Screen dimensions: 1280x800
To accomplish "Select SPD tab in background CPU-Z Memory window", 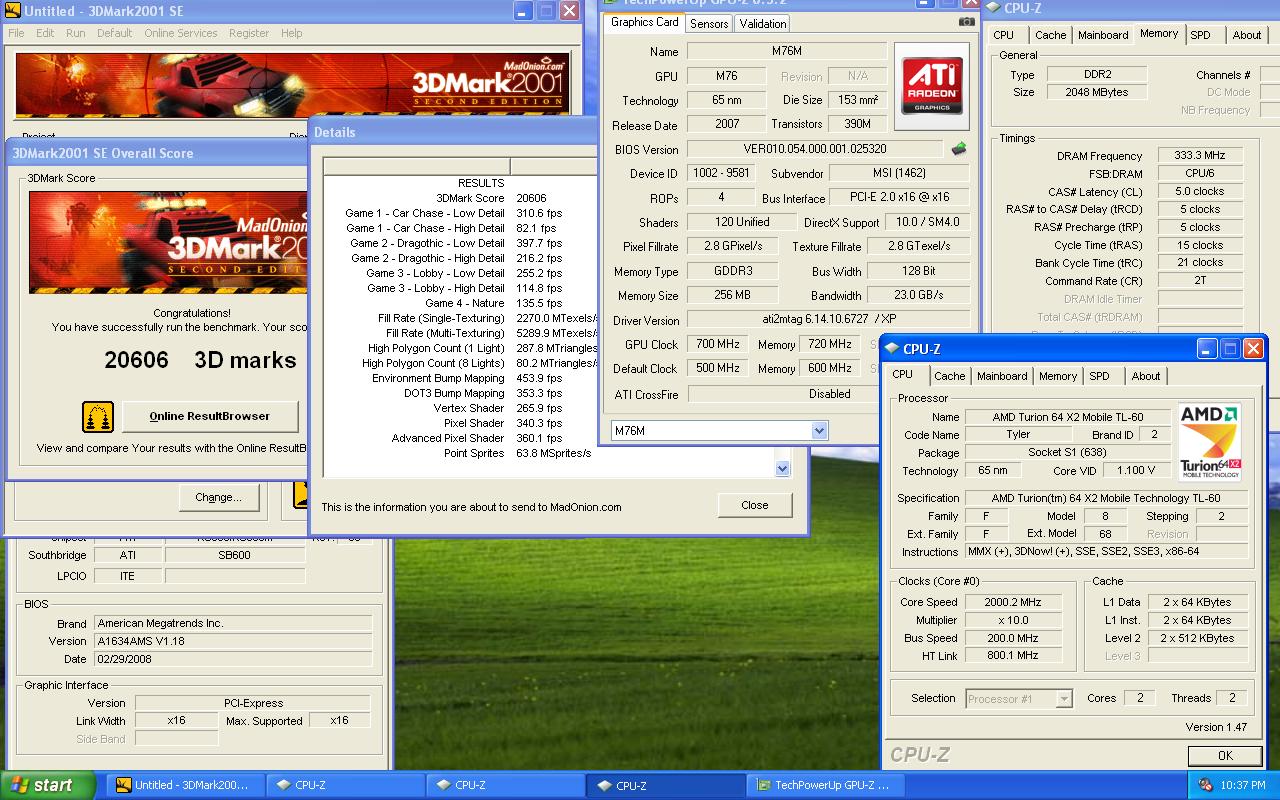I will coord(1200,35).
